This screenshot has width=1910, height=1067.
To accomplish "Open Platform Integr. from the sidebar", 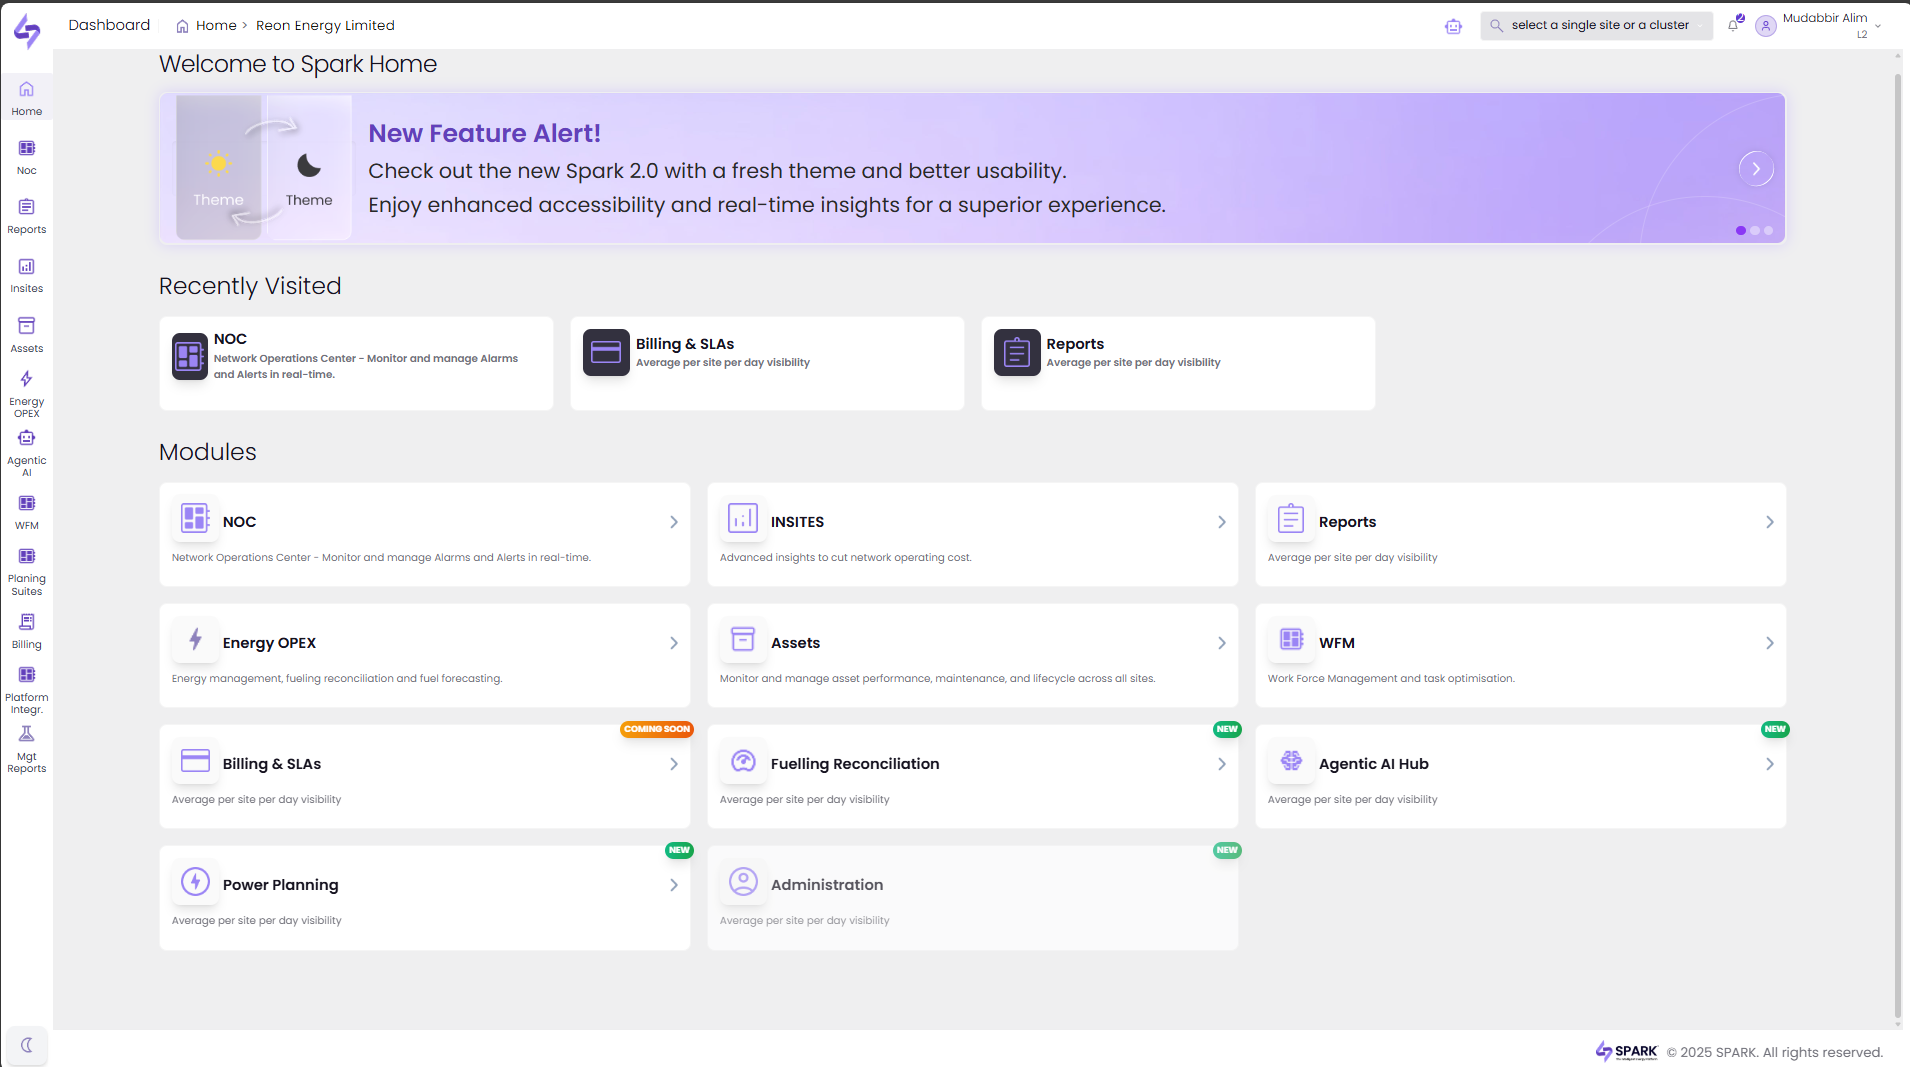I will click(27, 688).
